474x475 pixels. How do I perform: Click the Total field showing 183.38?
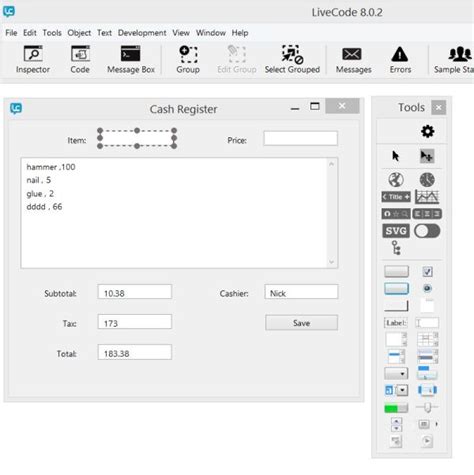point(135,352)
